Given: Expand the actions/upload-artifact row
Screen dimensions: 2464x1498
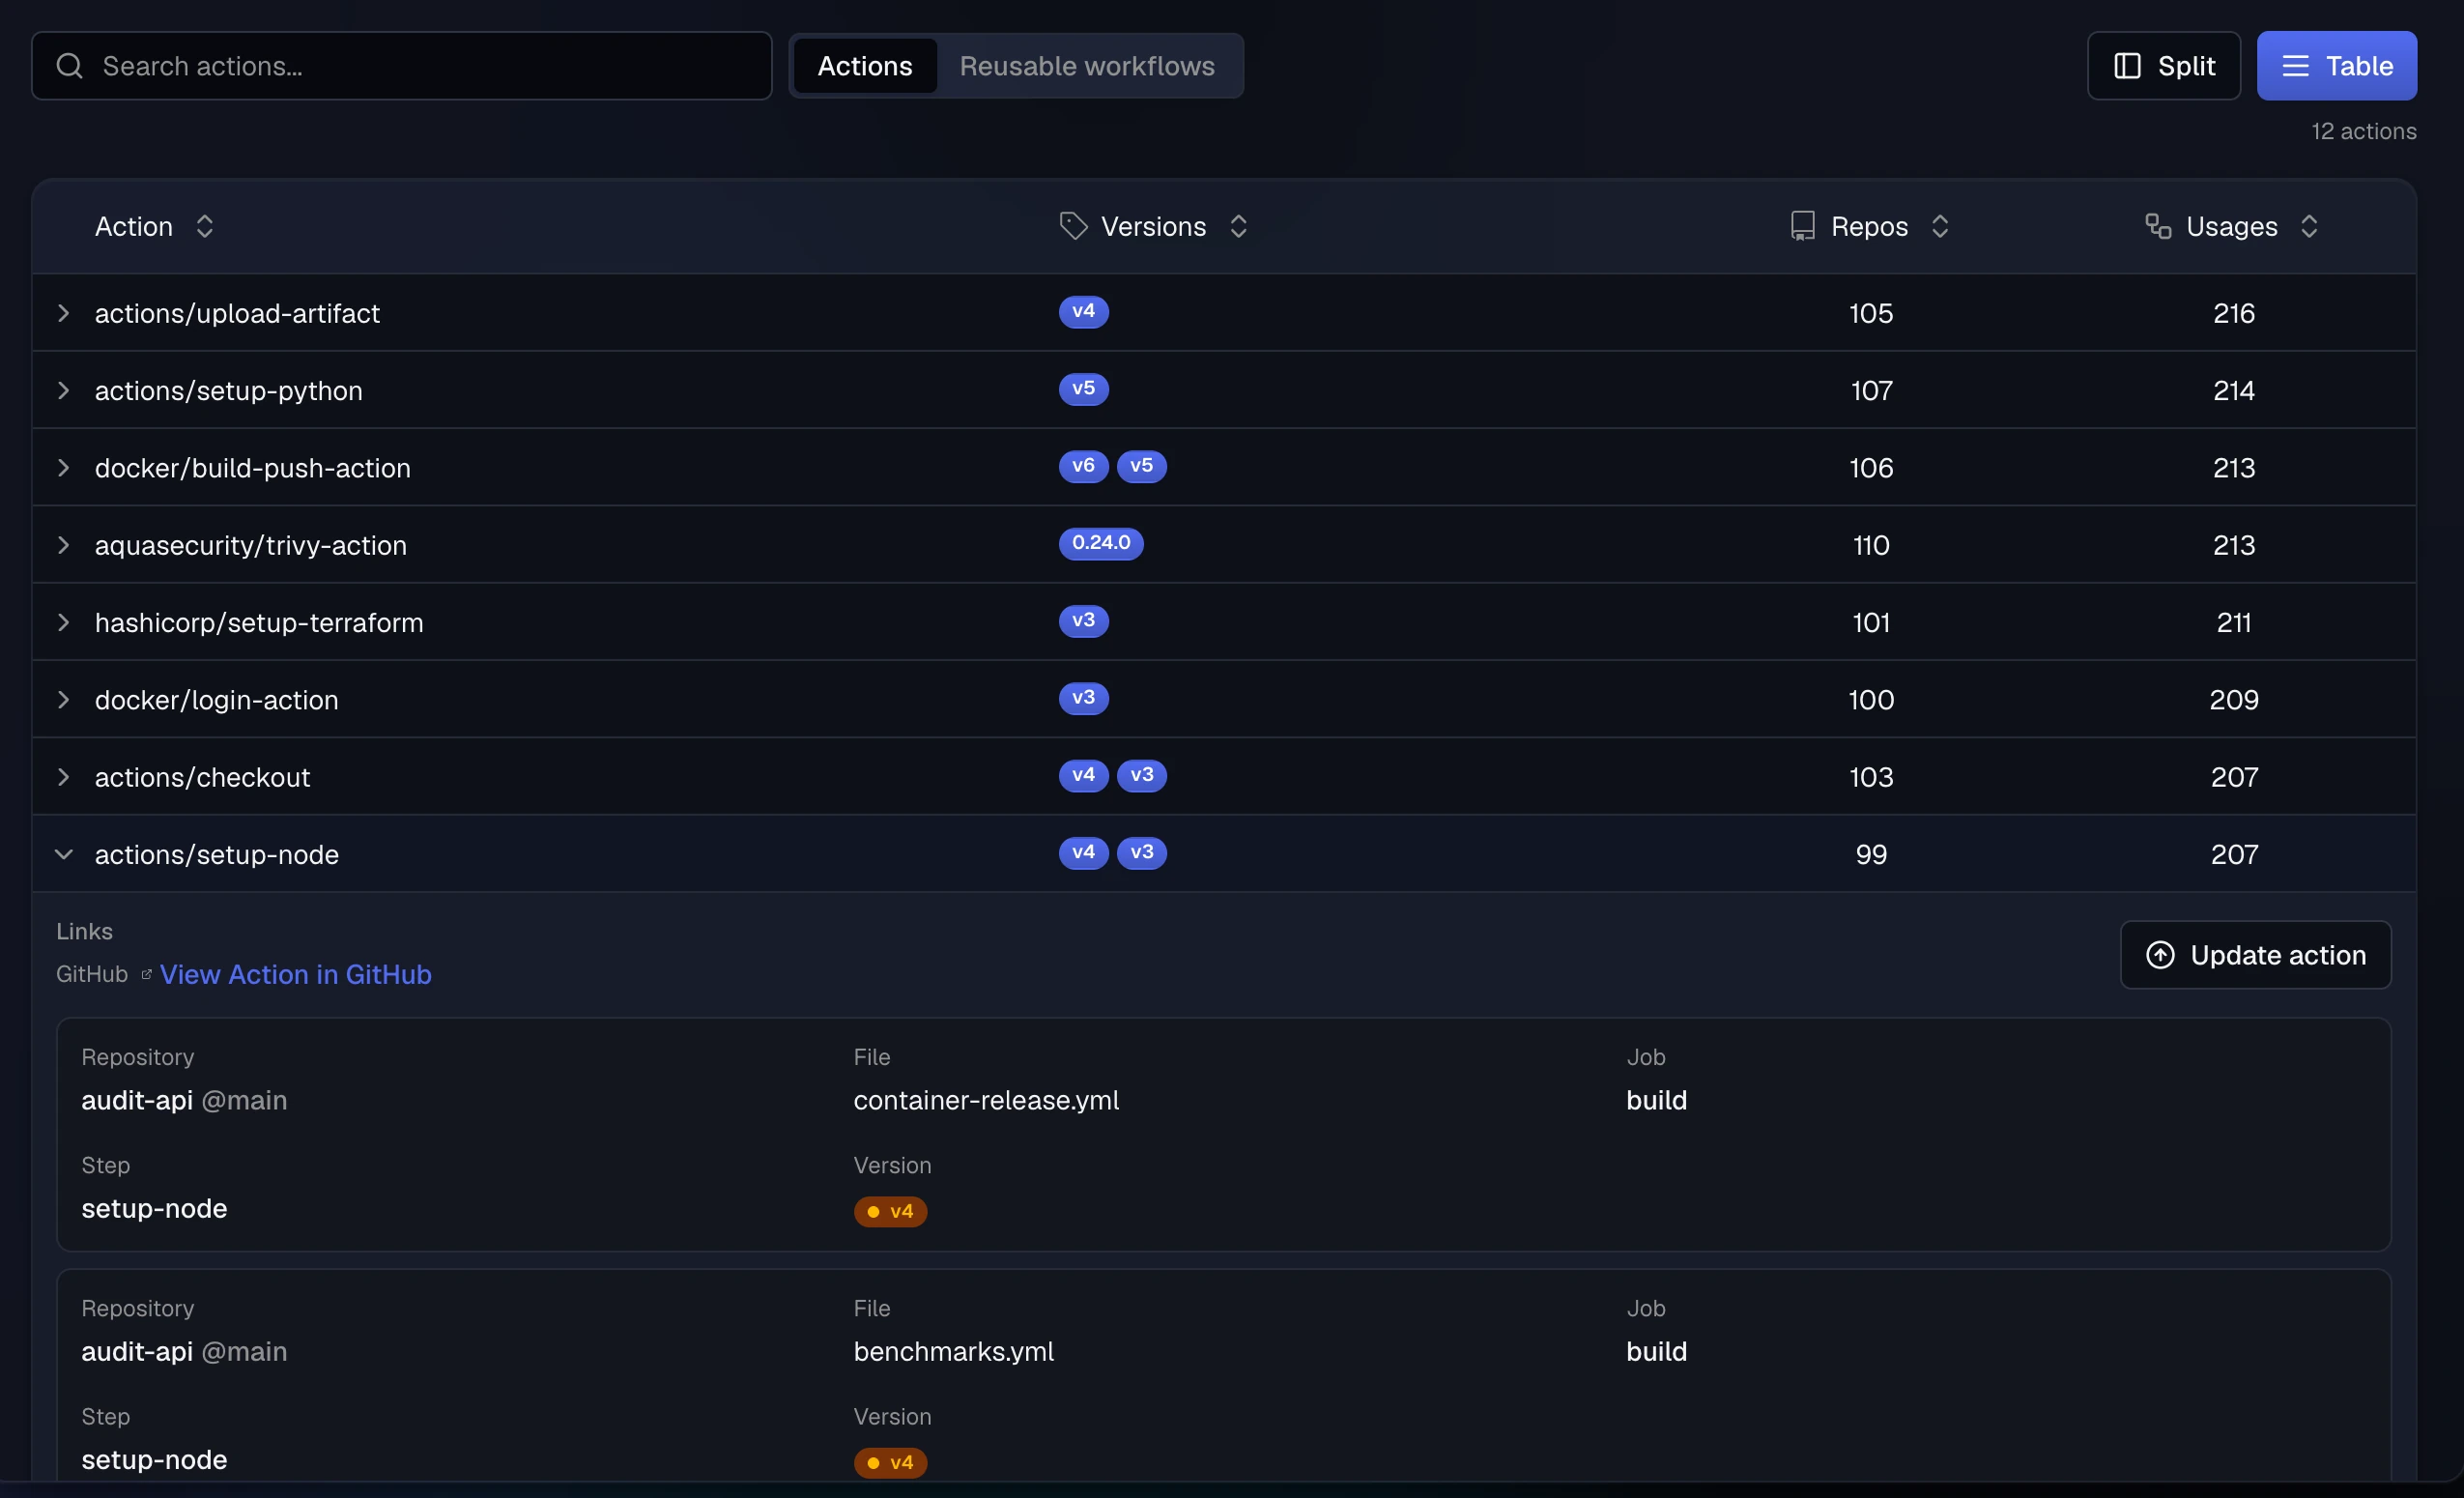Looking at the screenshot, I should pos(63,313).
